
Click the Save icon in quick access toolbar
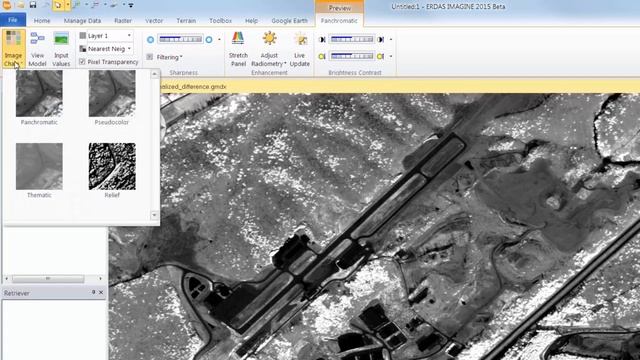coord(33,5)
